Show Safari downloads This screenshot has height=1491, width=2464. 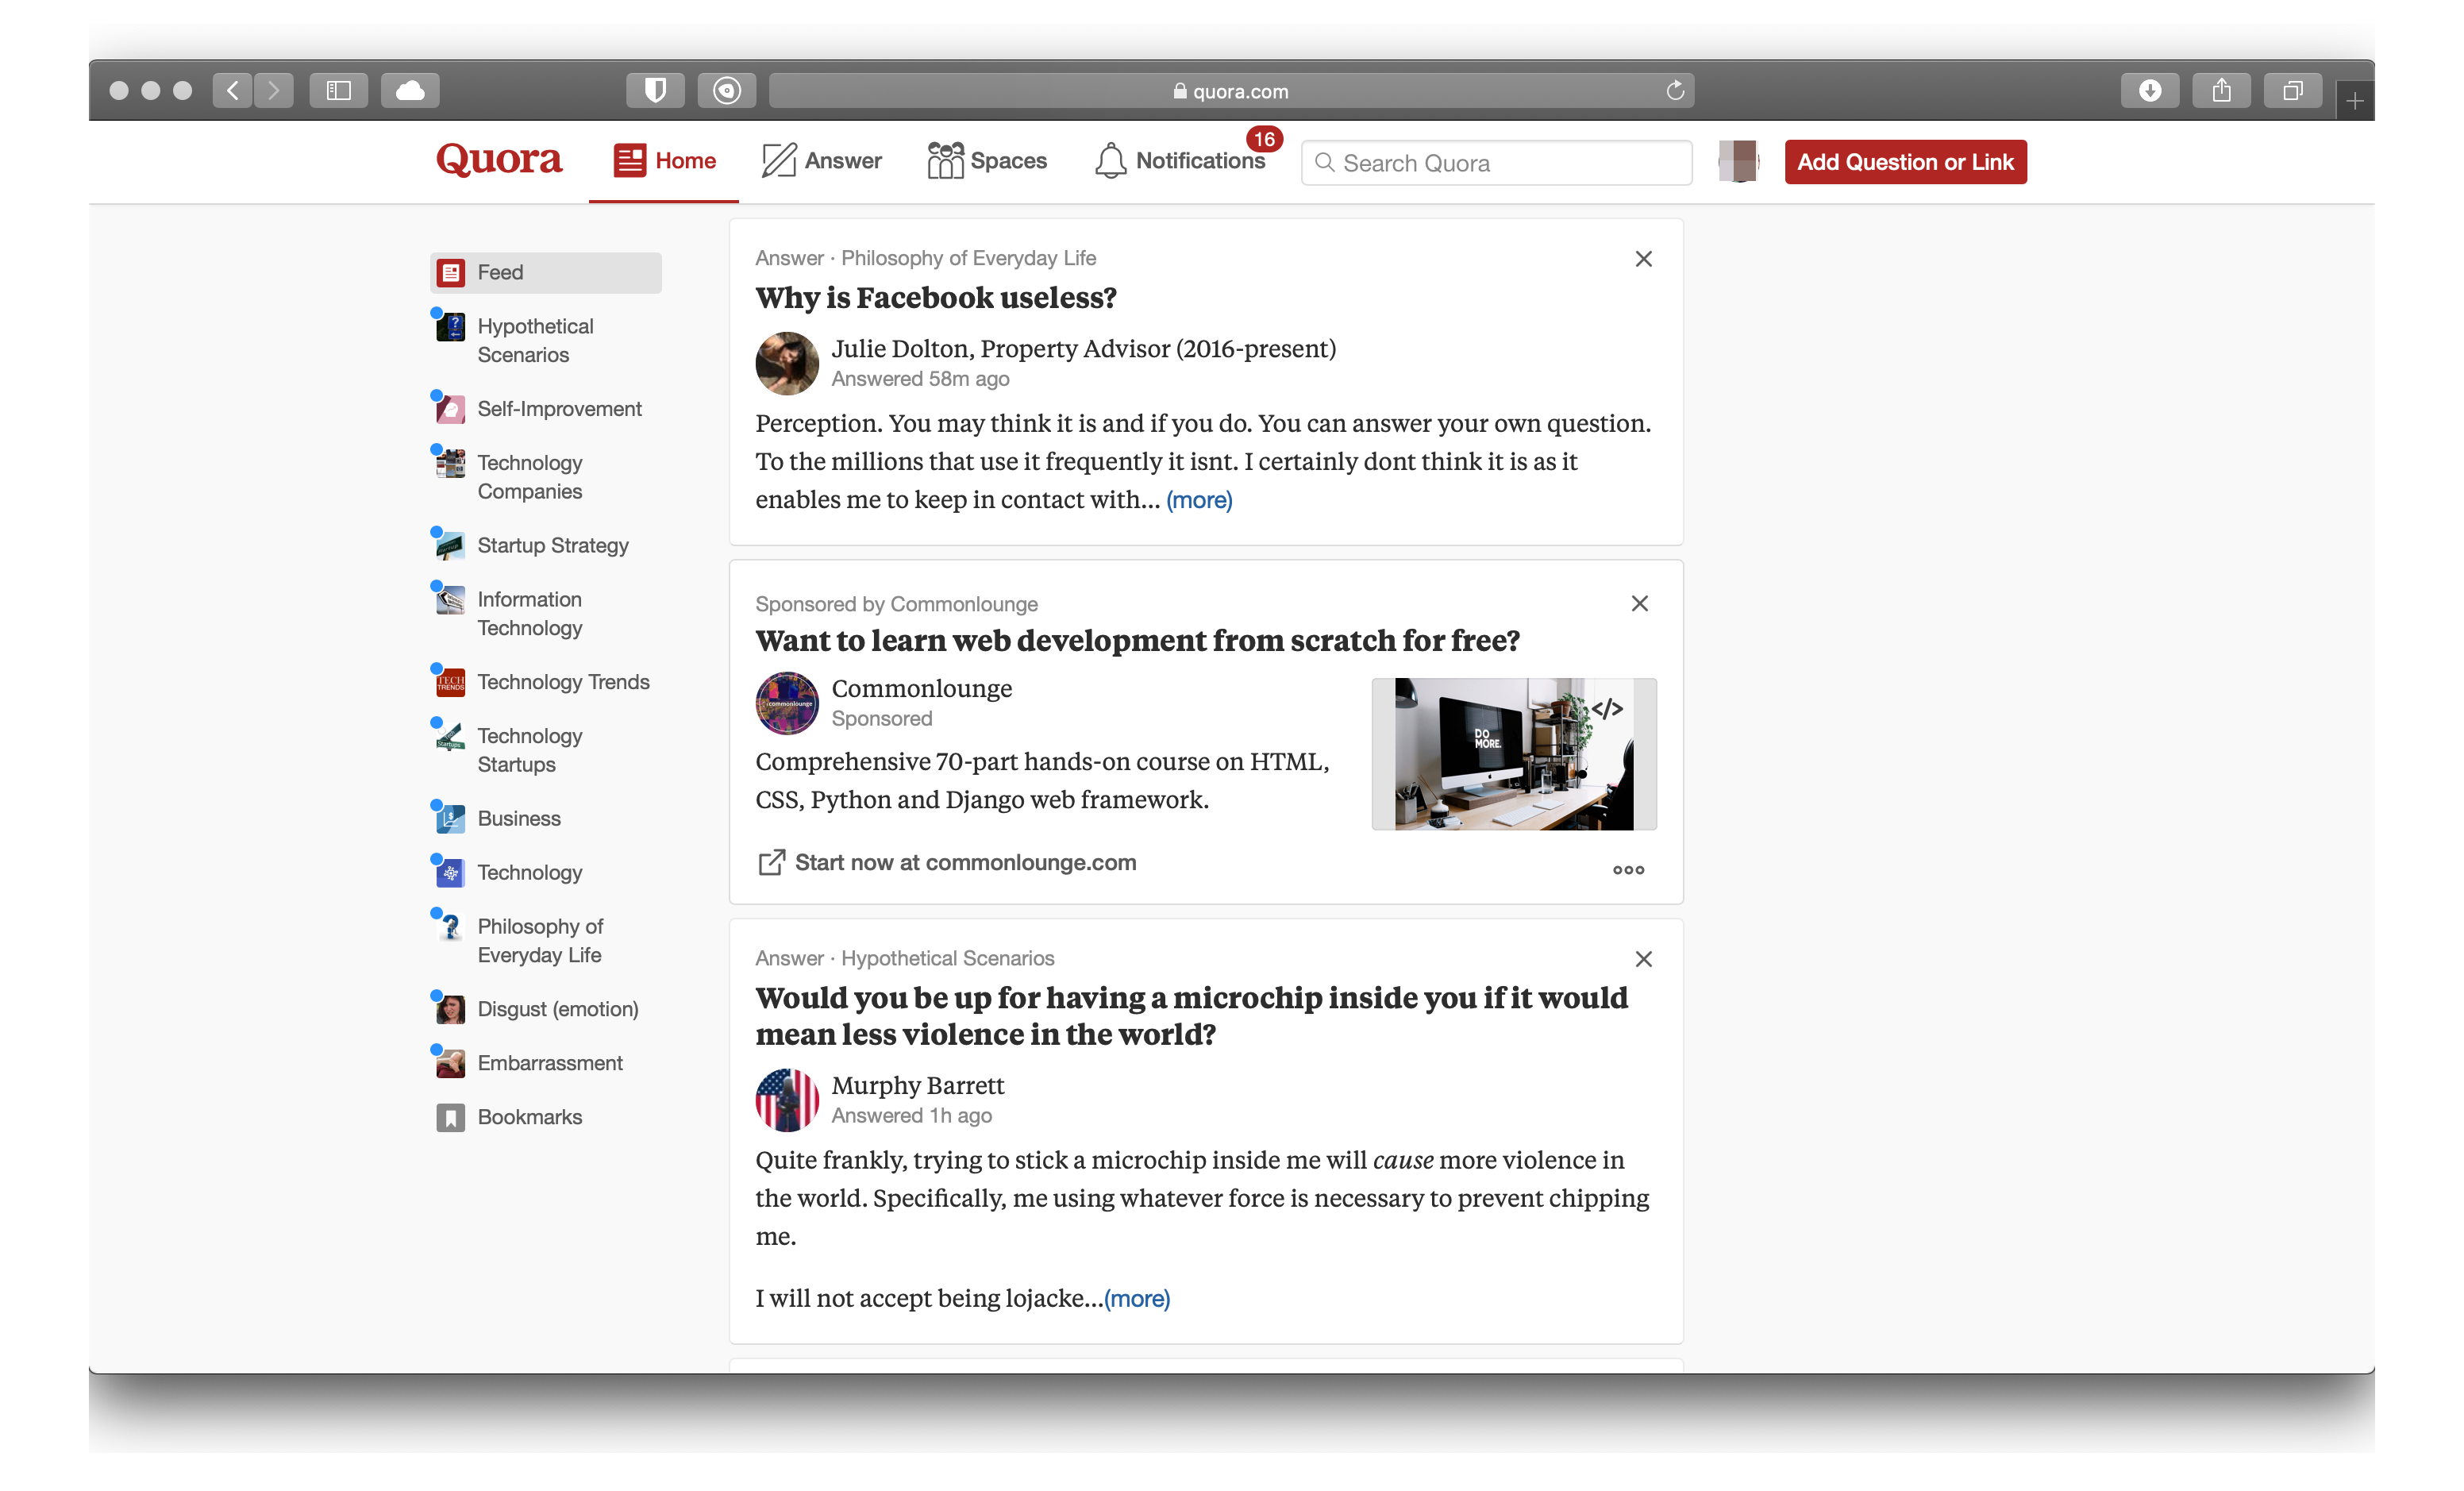click(x=2150, y=91)
